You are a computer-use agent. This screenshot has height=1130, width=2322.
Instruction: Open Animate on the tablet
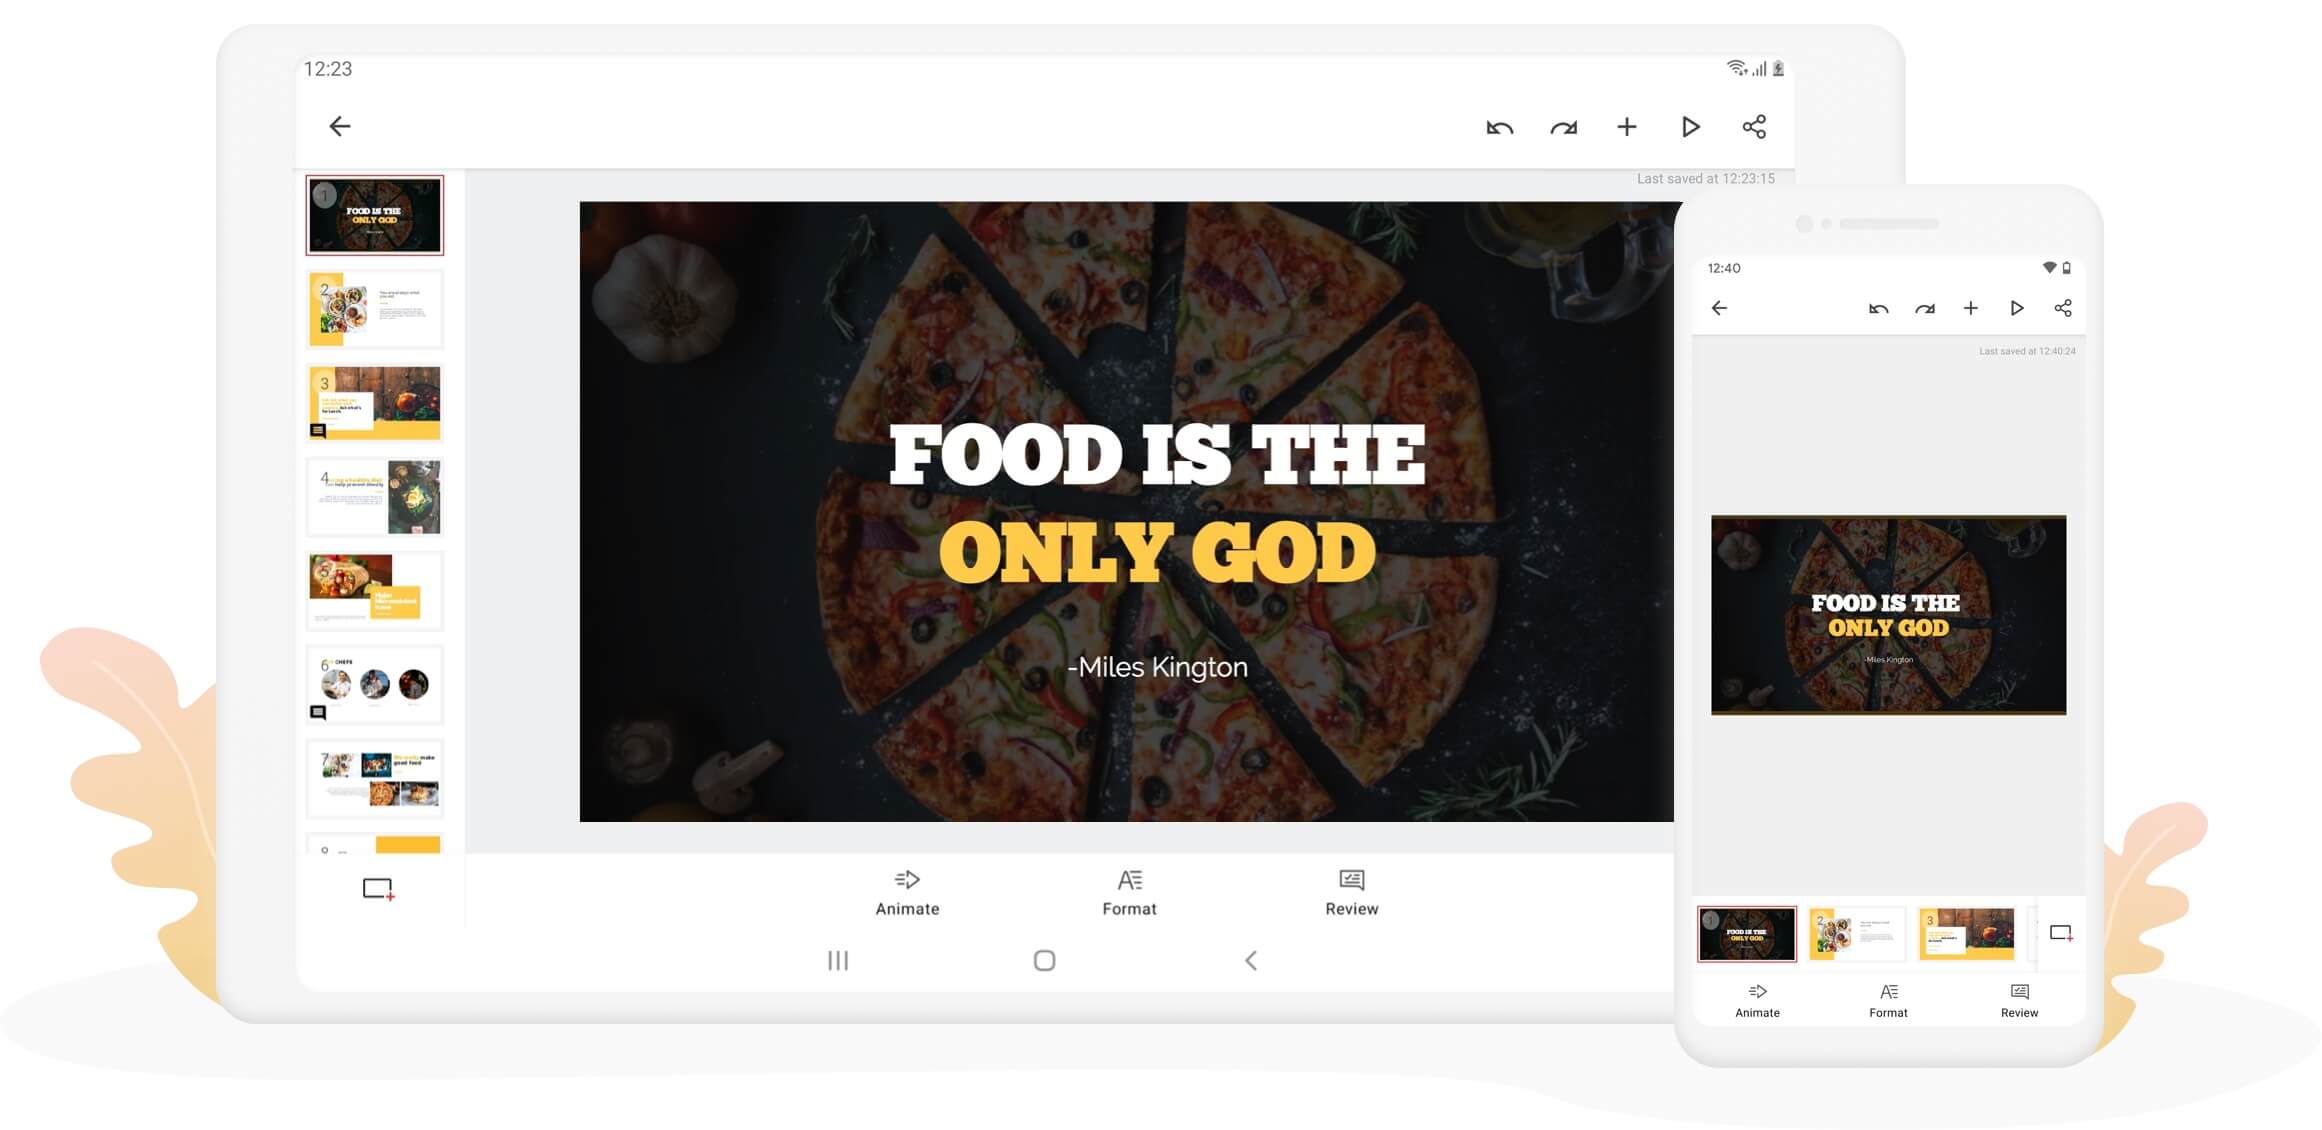click(907, 892)
